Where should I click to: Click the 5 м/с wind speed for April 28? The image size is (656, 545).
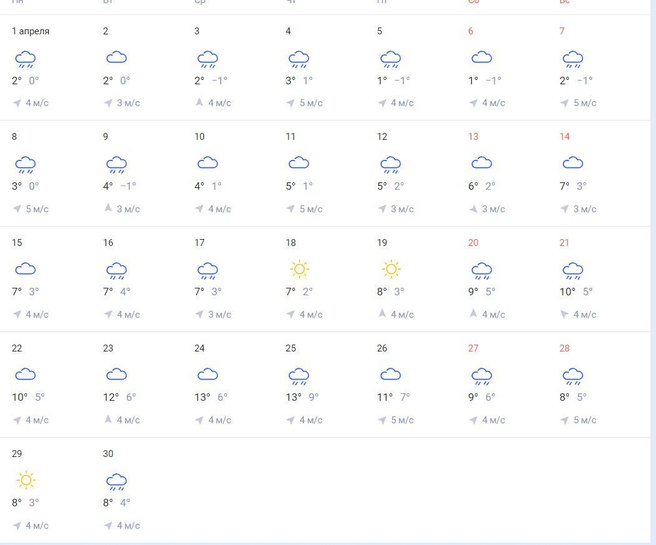coord(585,420)
